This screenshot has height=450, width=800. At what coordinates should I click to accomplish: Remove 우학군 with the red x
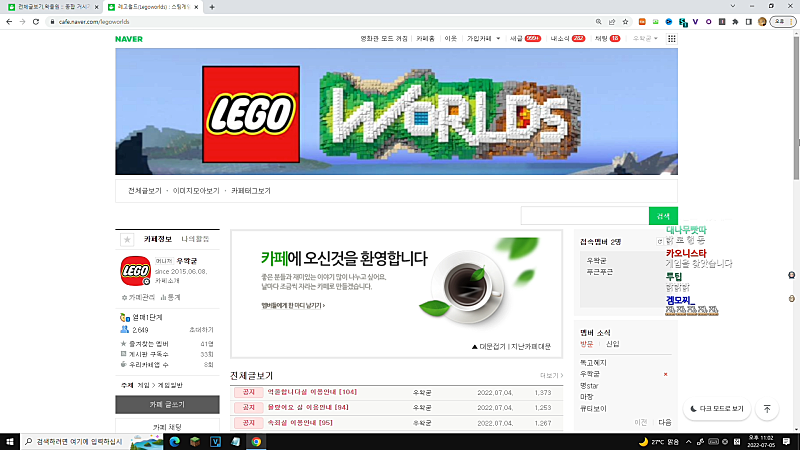click(x=665, y=374)
